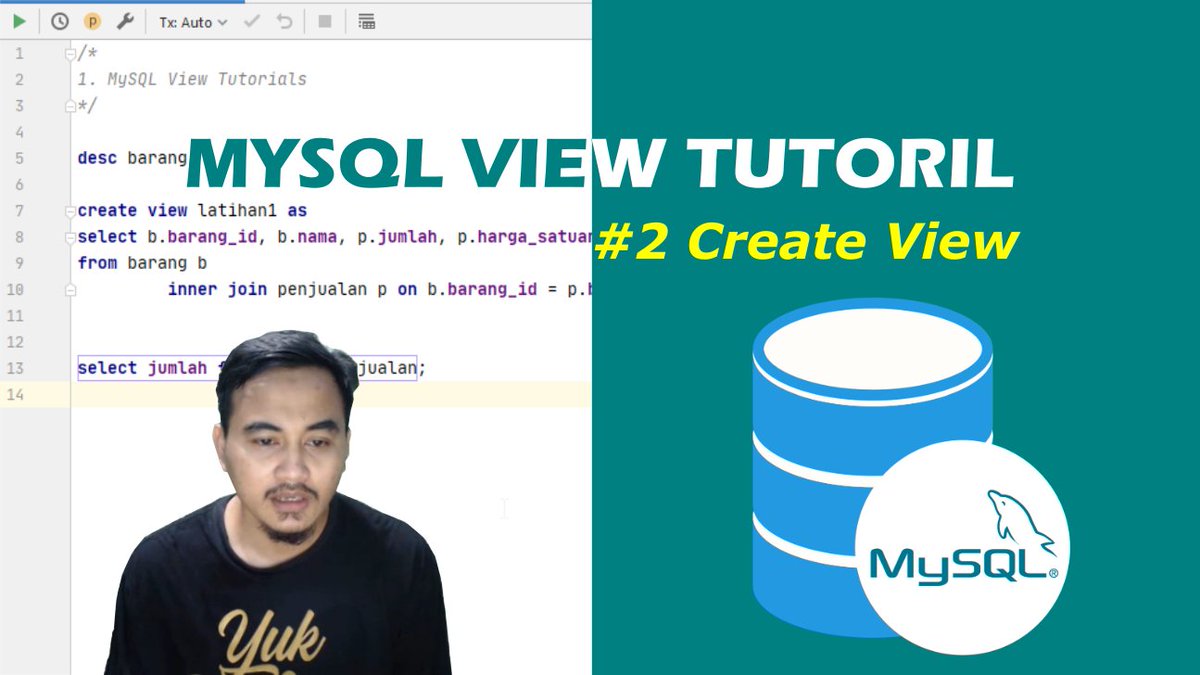Roll back with the undo arrow icon
The image size is (1200, 675).
pyautogui.click(x=284, y=21)
